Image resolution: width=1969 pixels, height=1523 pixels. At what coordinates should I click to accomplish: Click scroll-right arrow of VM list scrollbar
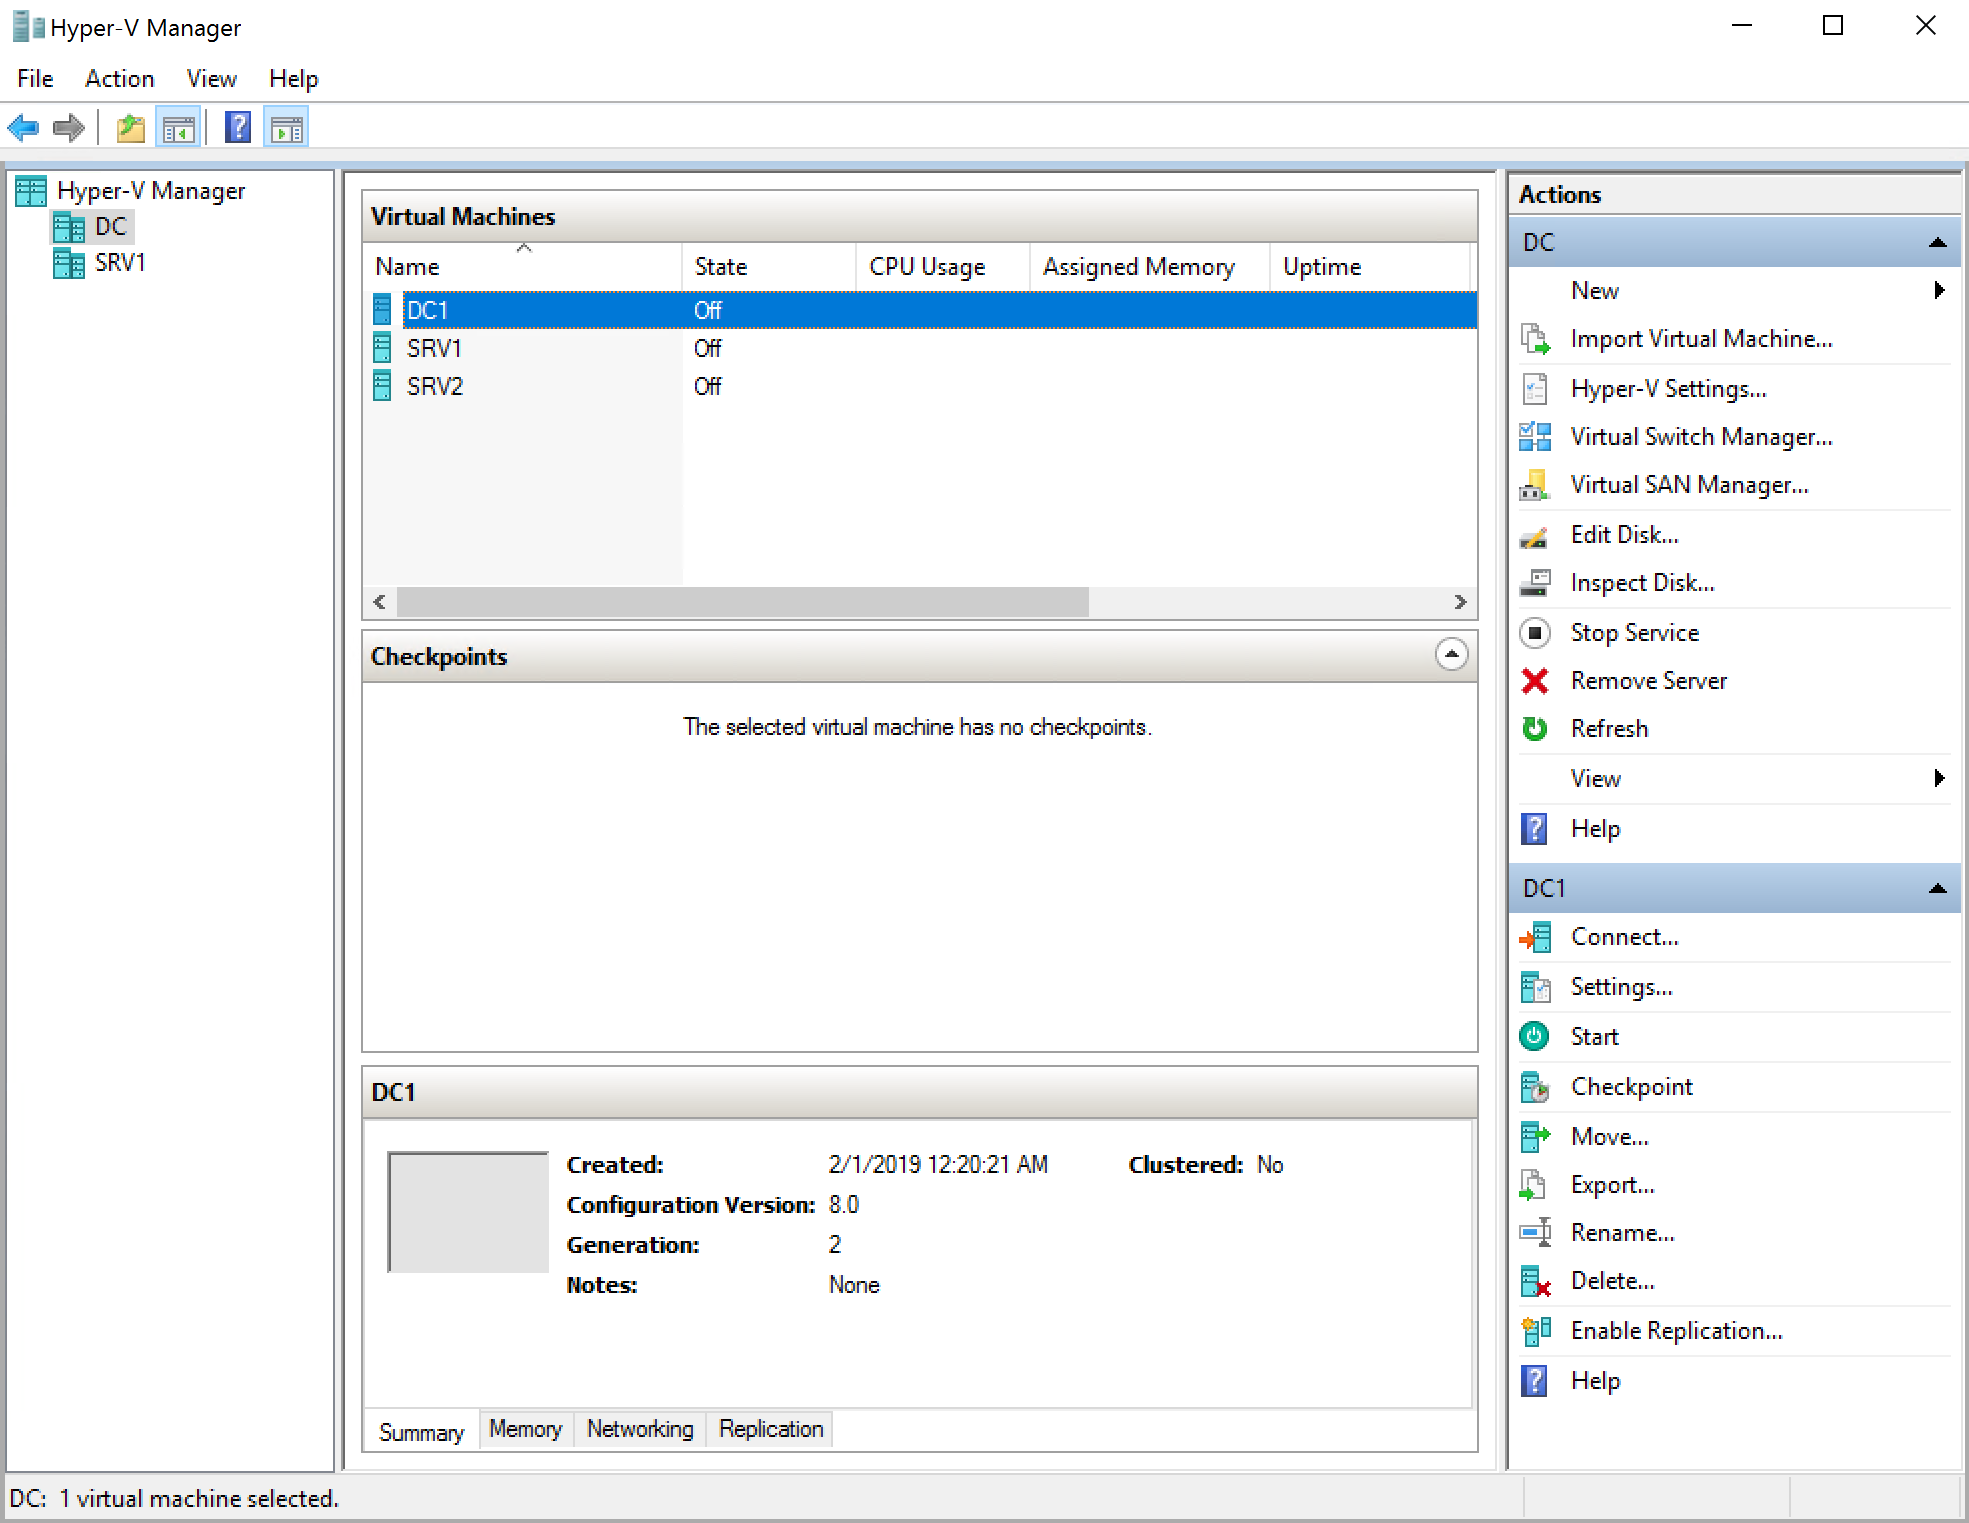[1460, 602]
